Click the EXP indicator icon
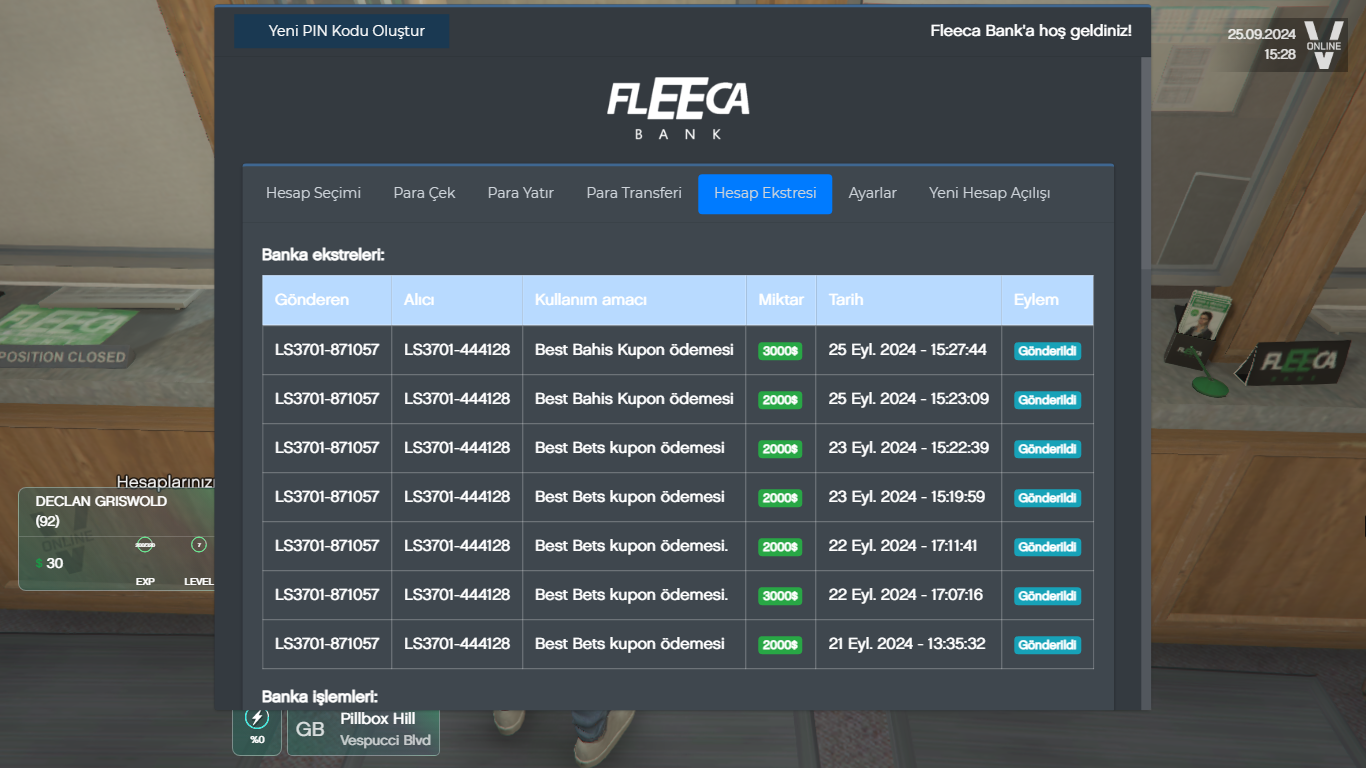Screen dimensions: 1366x768 click(x=145, y=545)
